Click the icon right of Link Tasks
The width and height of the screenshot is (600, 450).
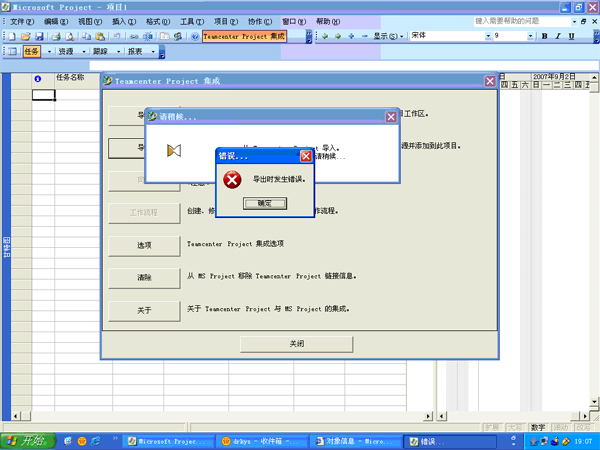pyautogui.click(x=147, y=36)
